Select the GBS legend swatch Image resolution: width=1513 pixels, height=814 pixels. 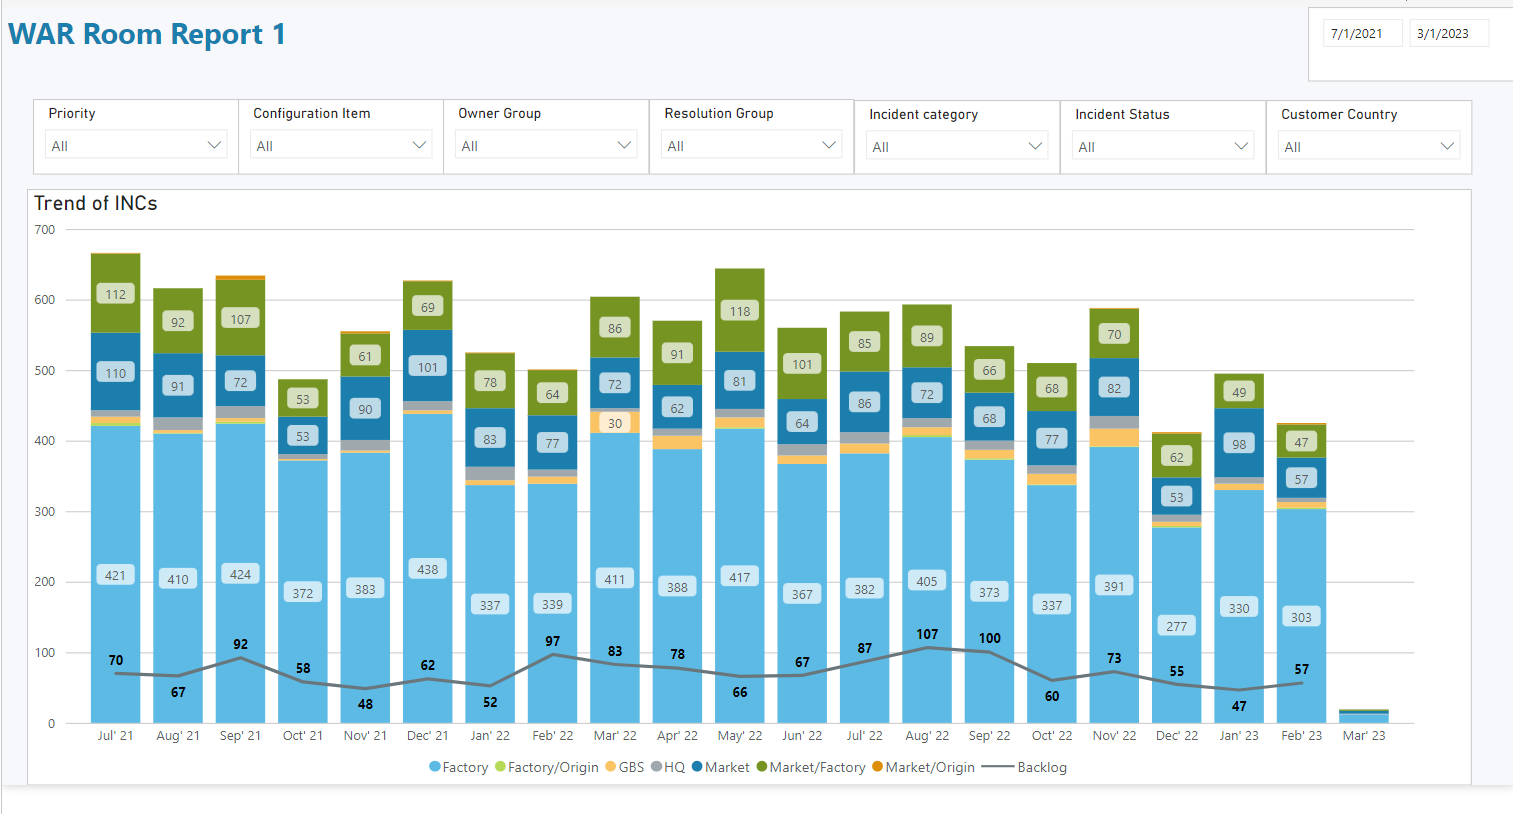coord(611,767)
